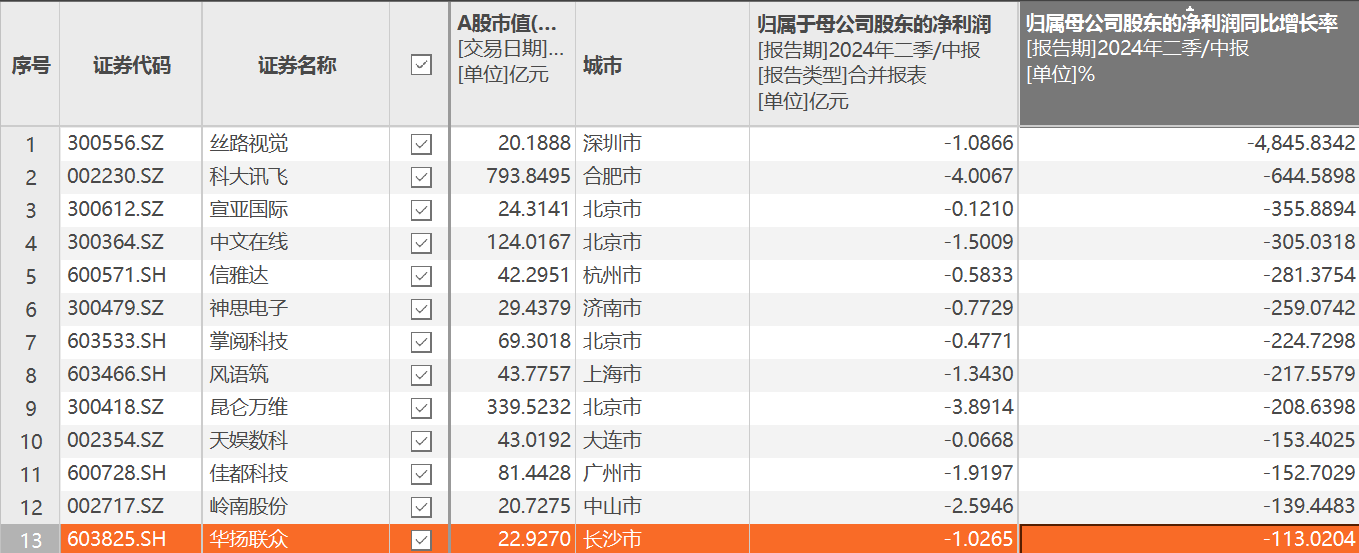Click the A股市值 column header
1359x553 pixels.
[x=512, y=65]
